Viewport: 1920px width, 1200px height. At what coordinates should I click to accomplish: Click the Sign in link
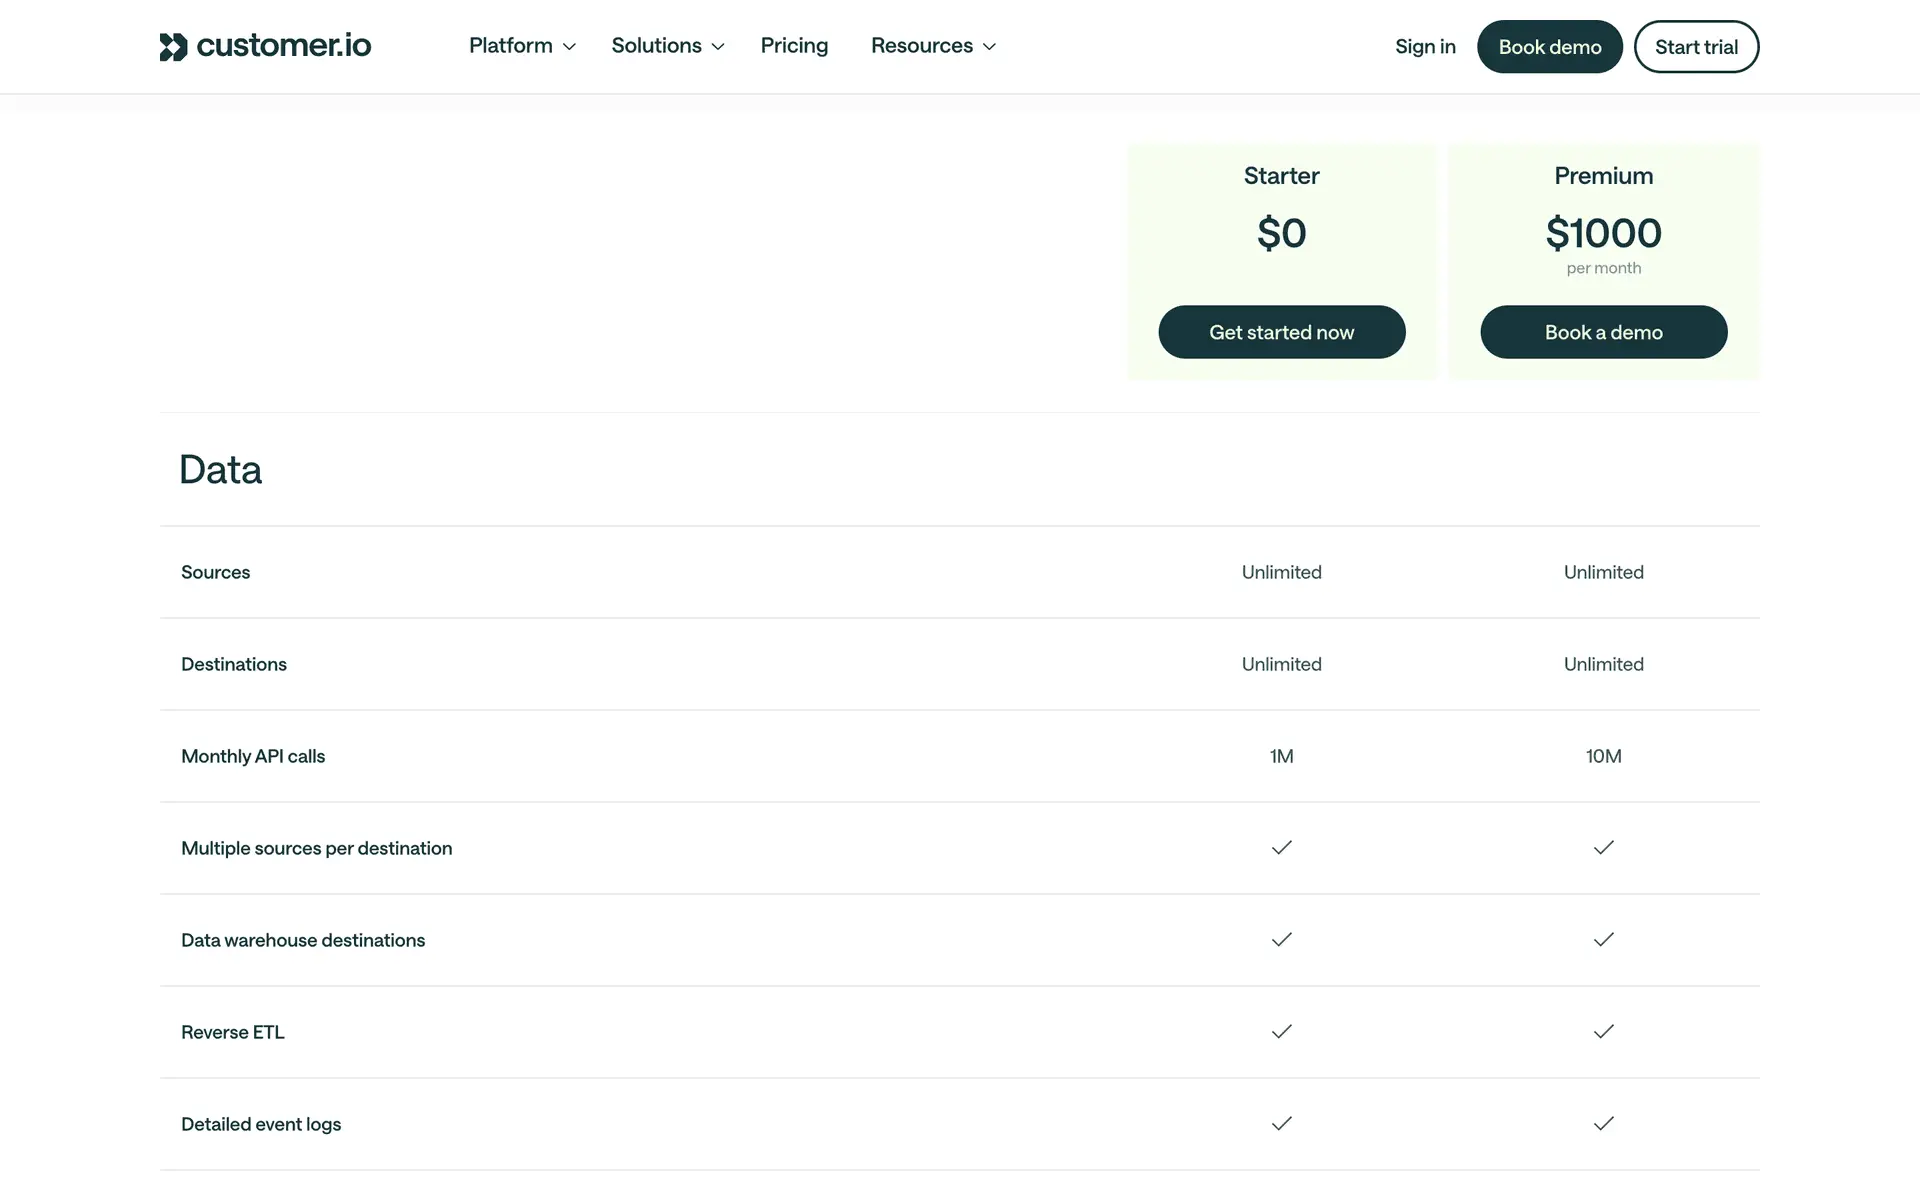click(x=1425, y=47)
